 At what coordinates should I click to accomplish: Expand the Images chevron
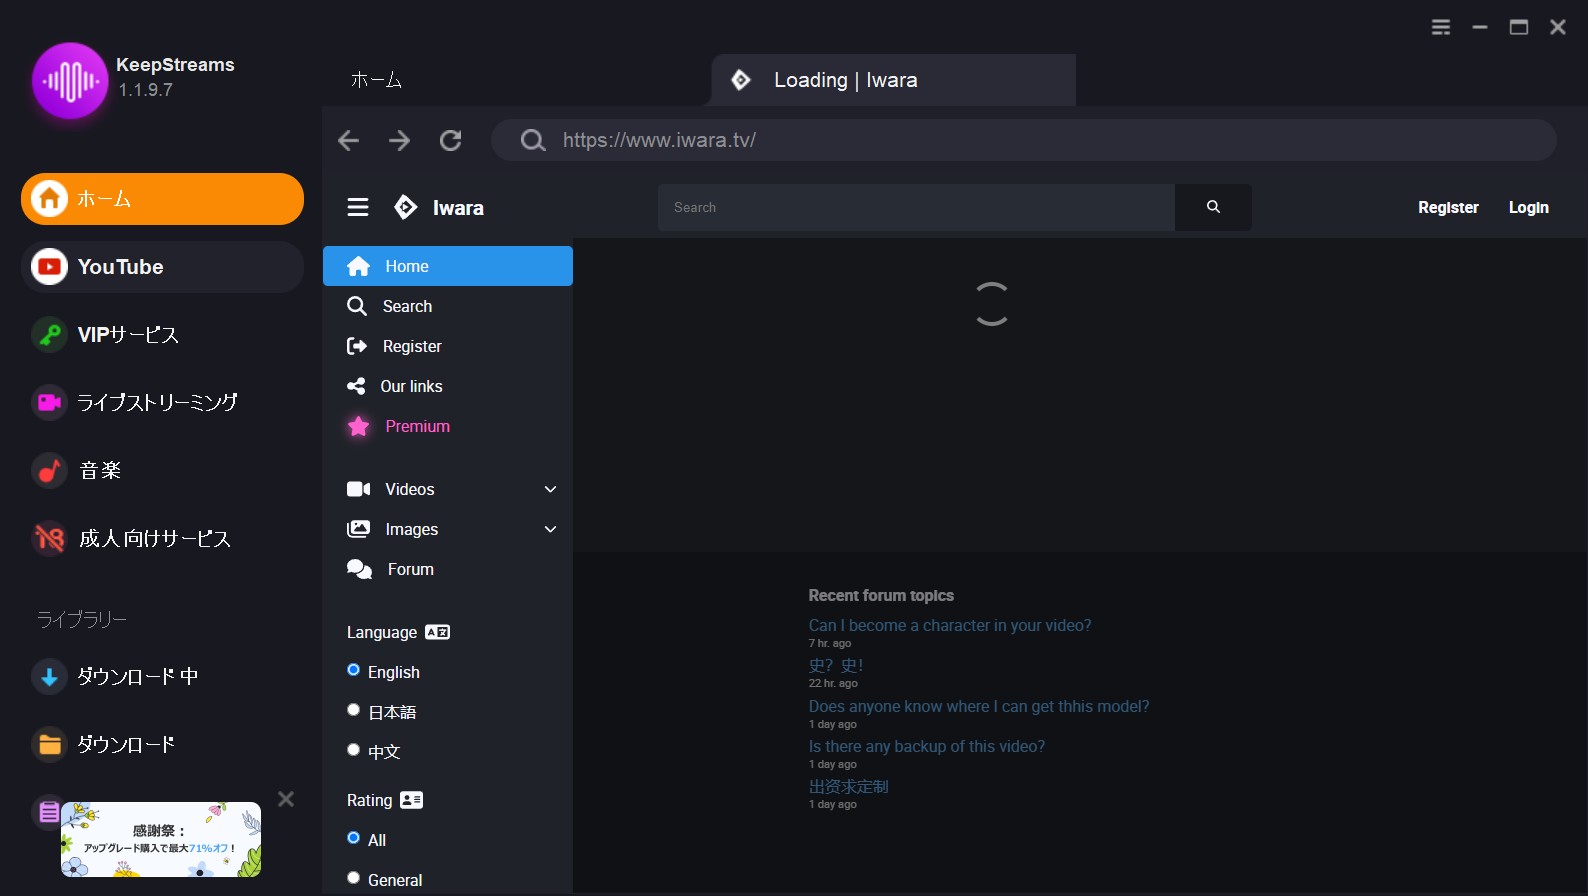550,529
